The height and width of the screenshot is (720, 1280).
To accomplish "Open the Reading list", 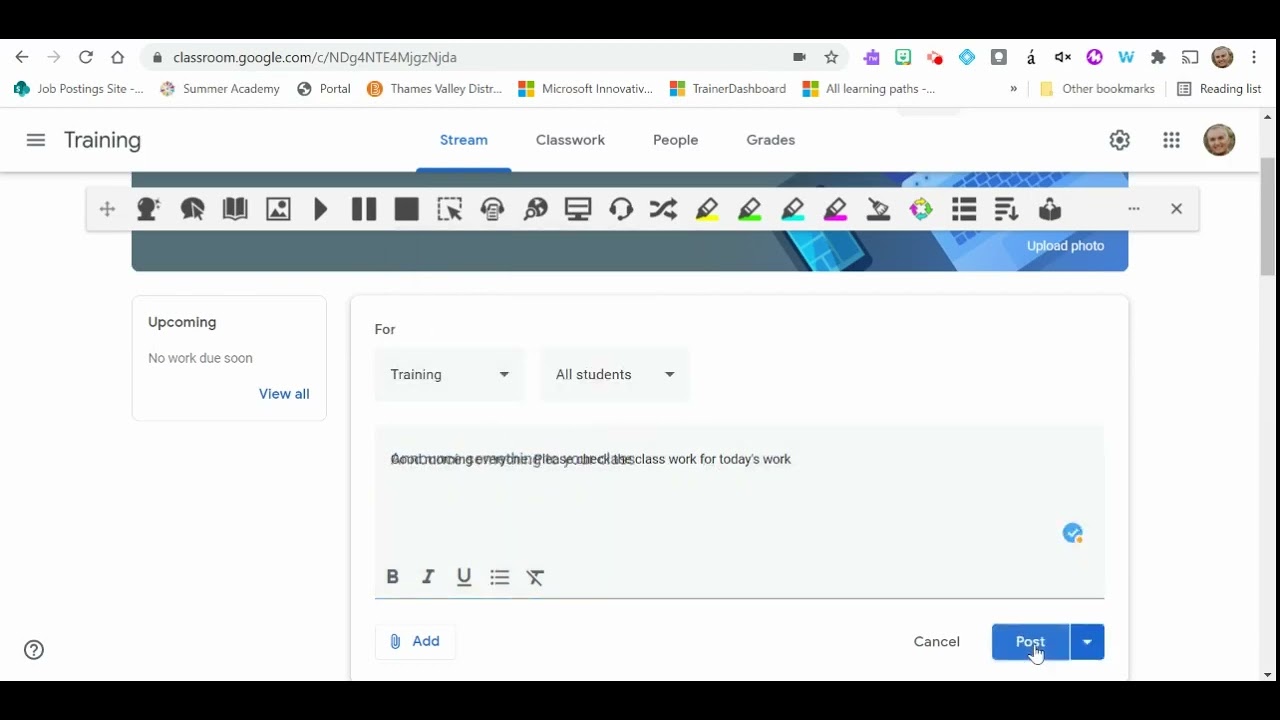I will coord(1219,89).
